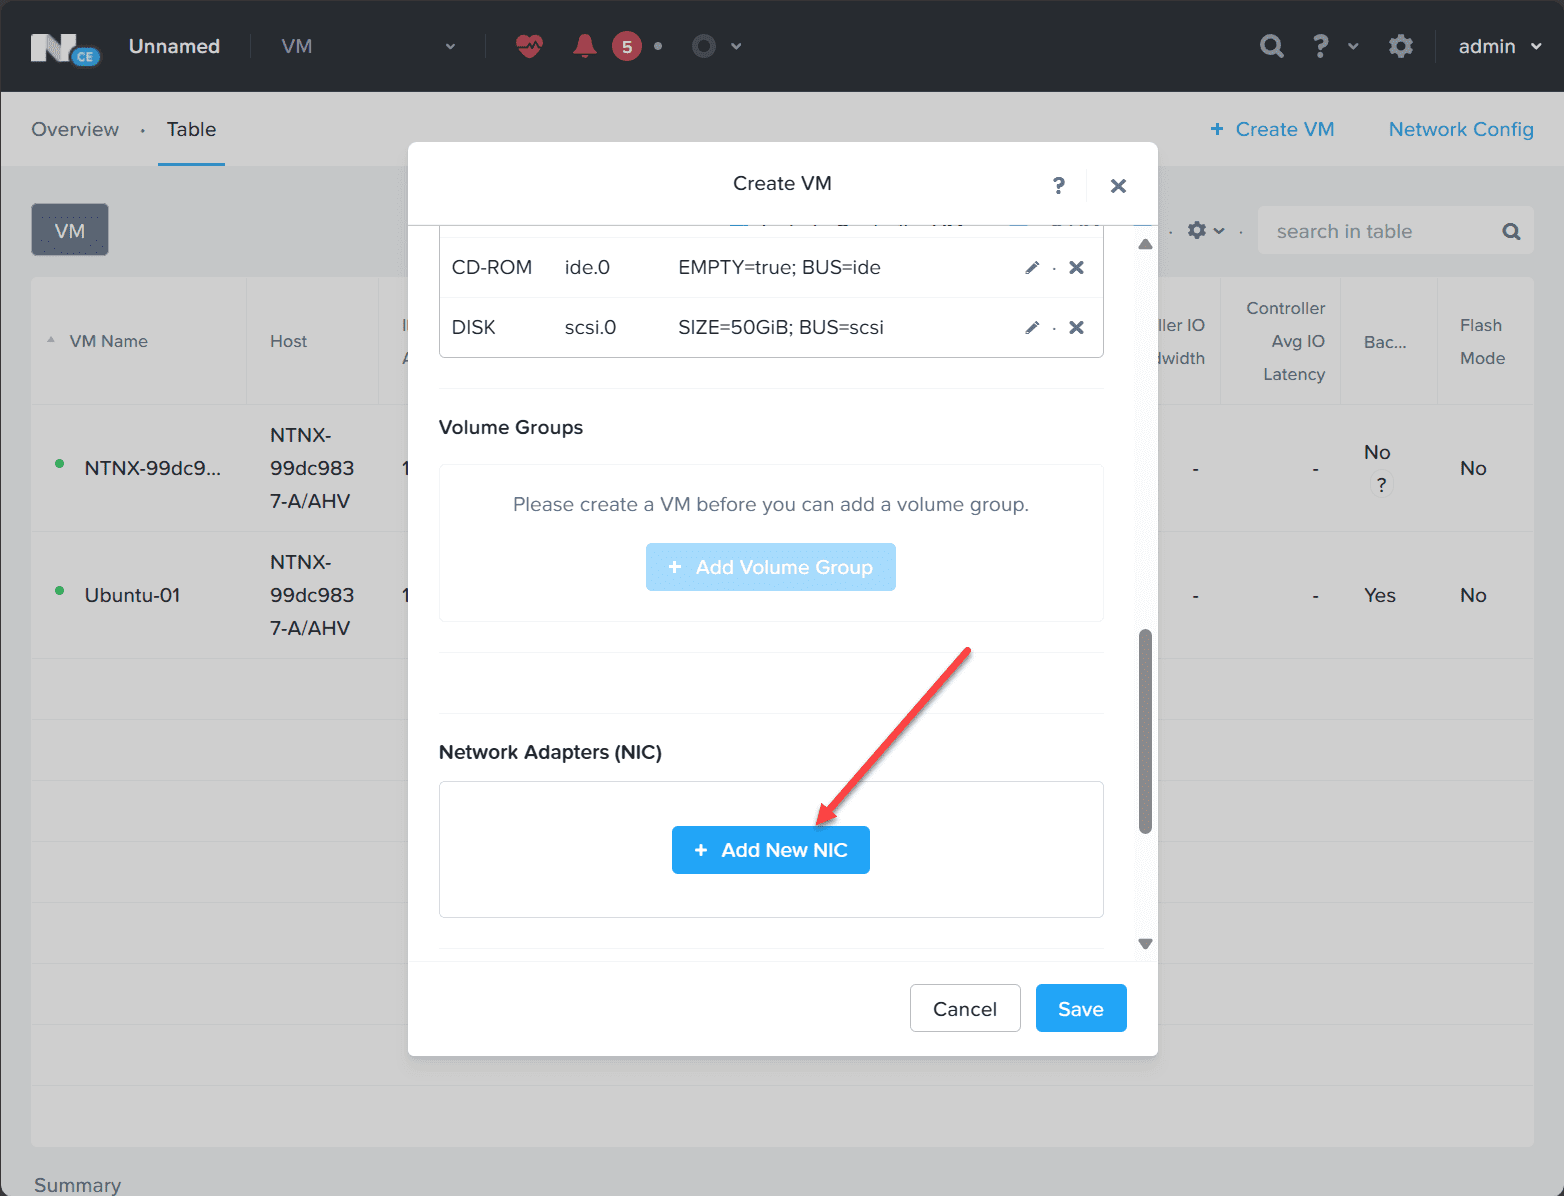The width and height of the screenshot is (1564, 1196).
Task: Open Create VM dialog help question mark
Action: pyautogui.click(x=1059, y=185)
